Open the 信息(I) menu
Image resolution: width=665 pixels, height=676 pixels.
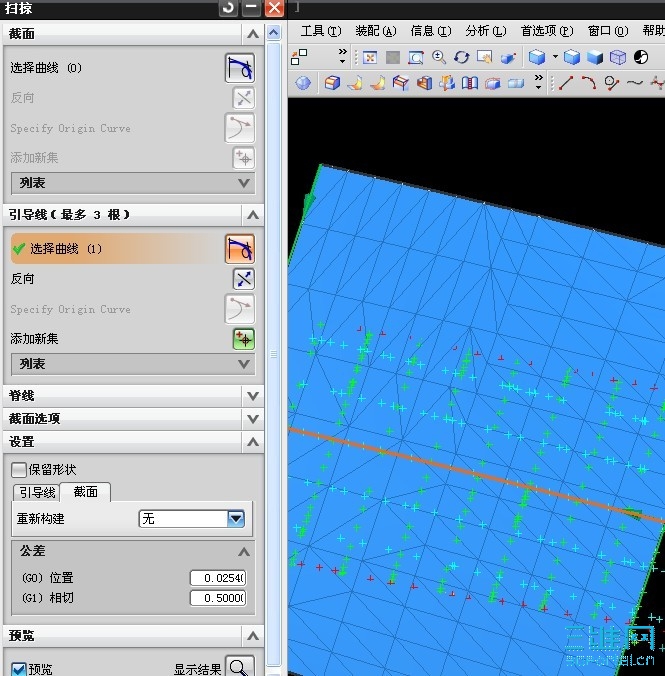(x=431, y=31)
